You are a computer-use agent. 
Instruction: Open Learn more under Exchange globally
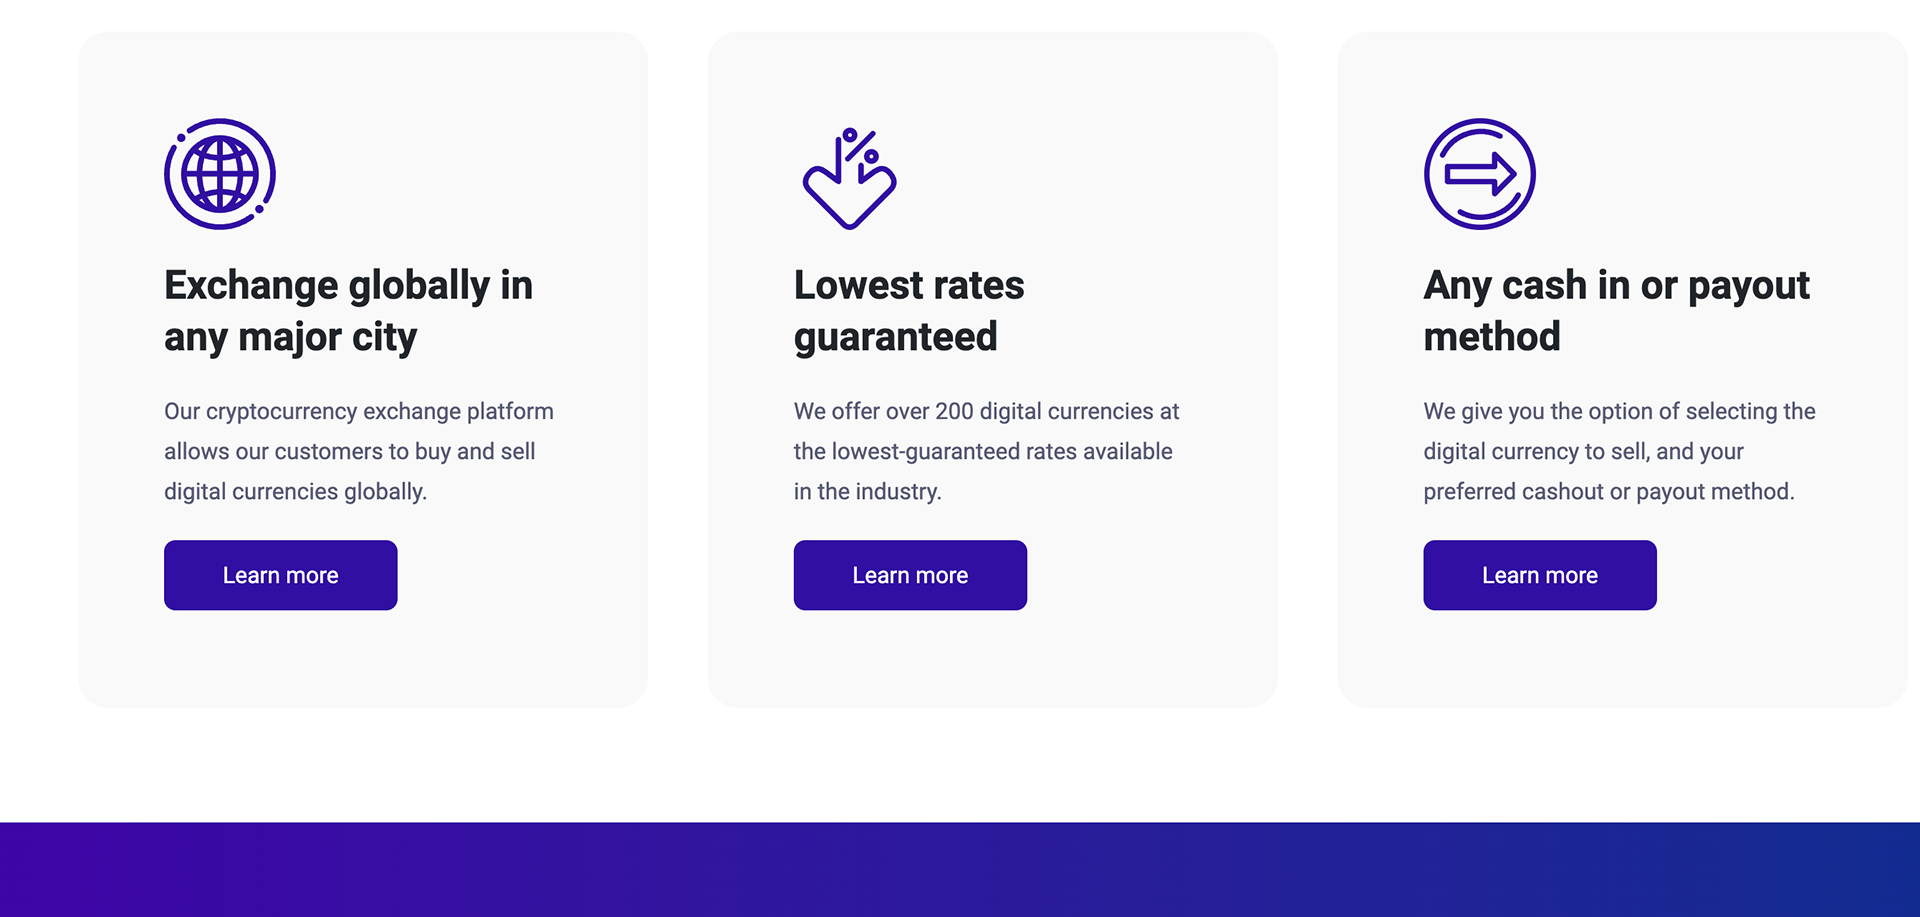click(281, 575)
